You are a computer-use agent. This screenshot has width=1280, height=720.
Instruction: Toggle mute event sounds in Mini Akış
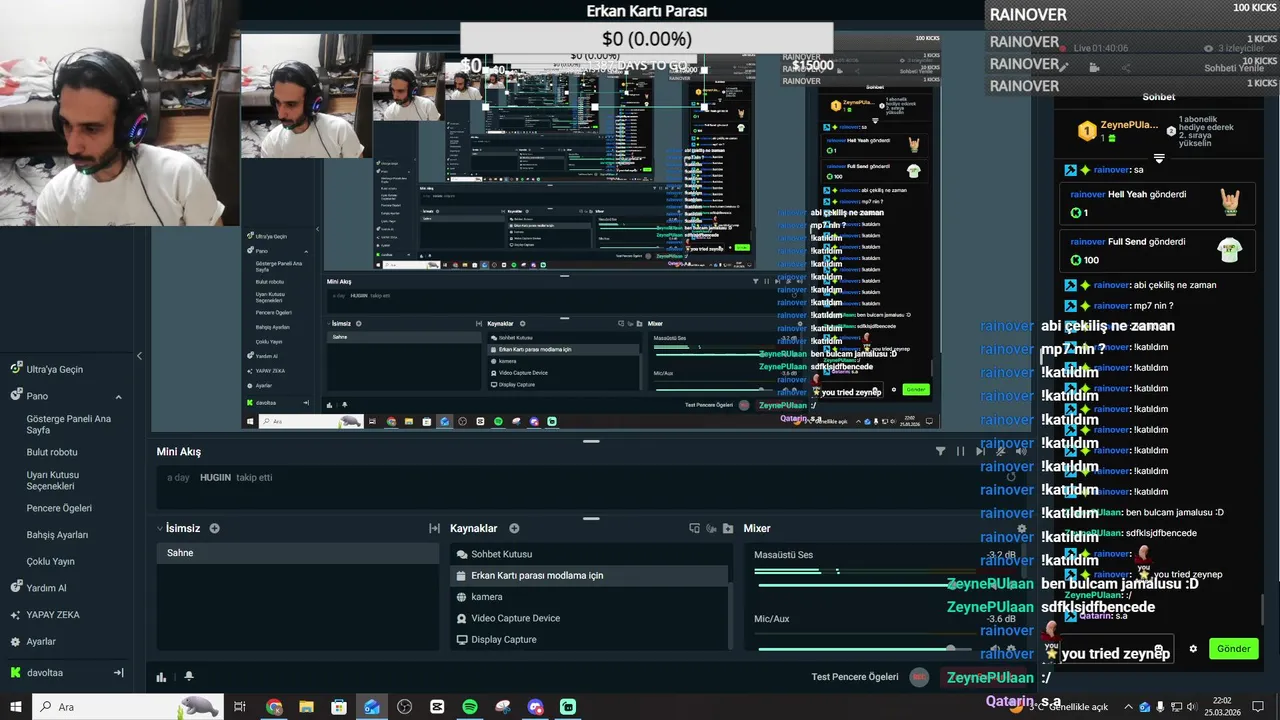(1000, 451)
